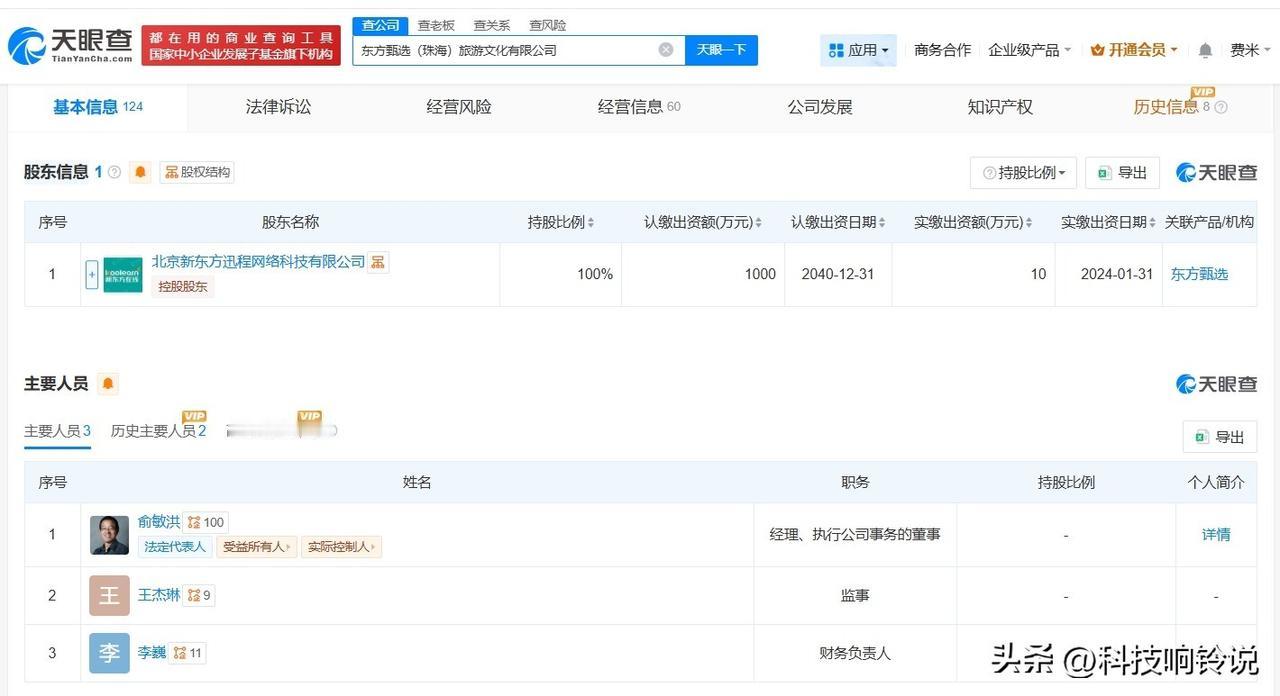View 详情 for 俞敏洪
This screenshot has width=1280, height=696.
click(x=1216, y=535)
